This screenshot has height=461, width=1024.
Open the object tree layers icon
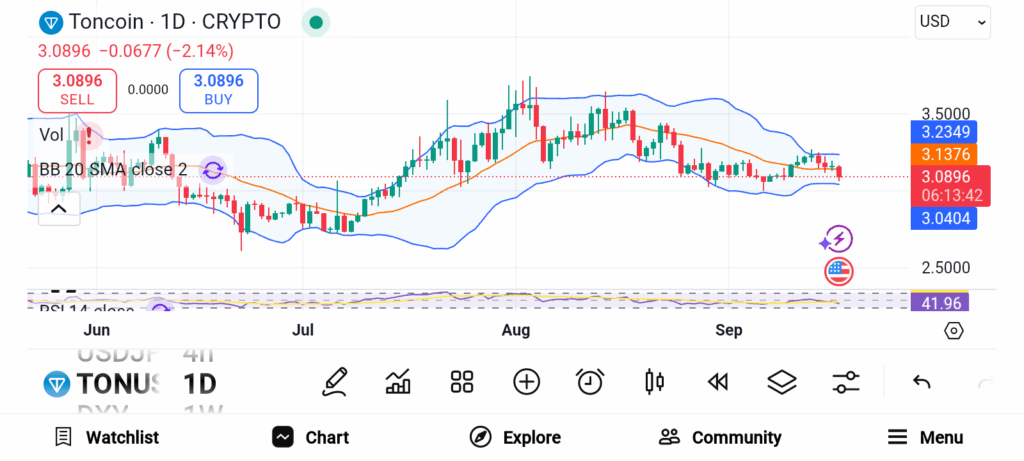pos(781,381)
